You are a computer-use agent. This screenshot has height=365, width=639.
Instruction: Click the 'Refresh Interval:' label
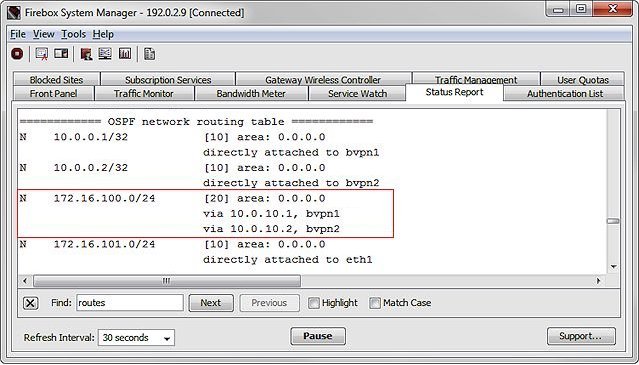coord(59,338)
